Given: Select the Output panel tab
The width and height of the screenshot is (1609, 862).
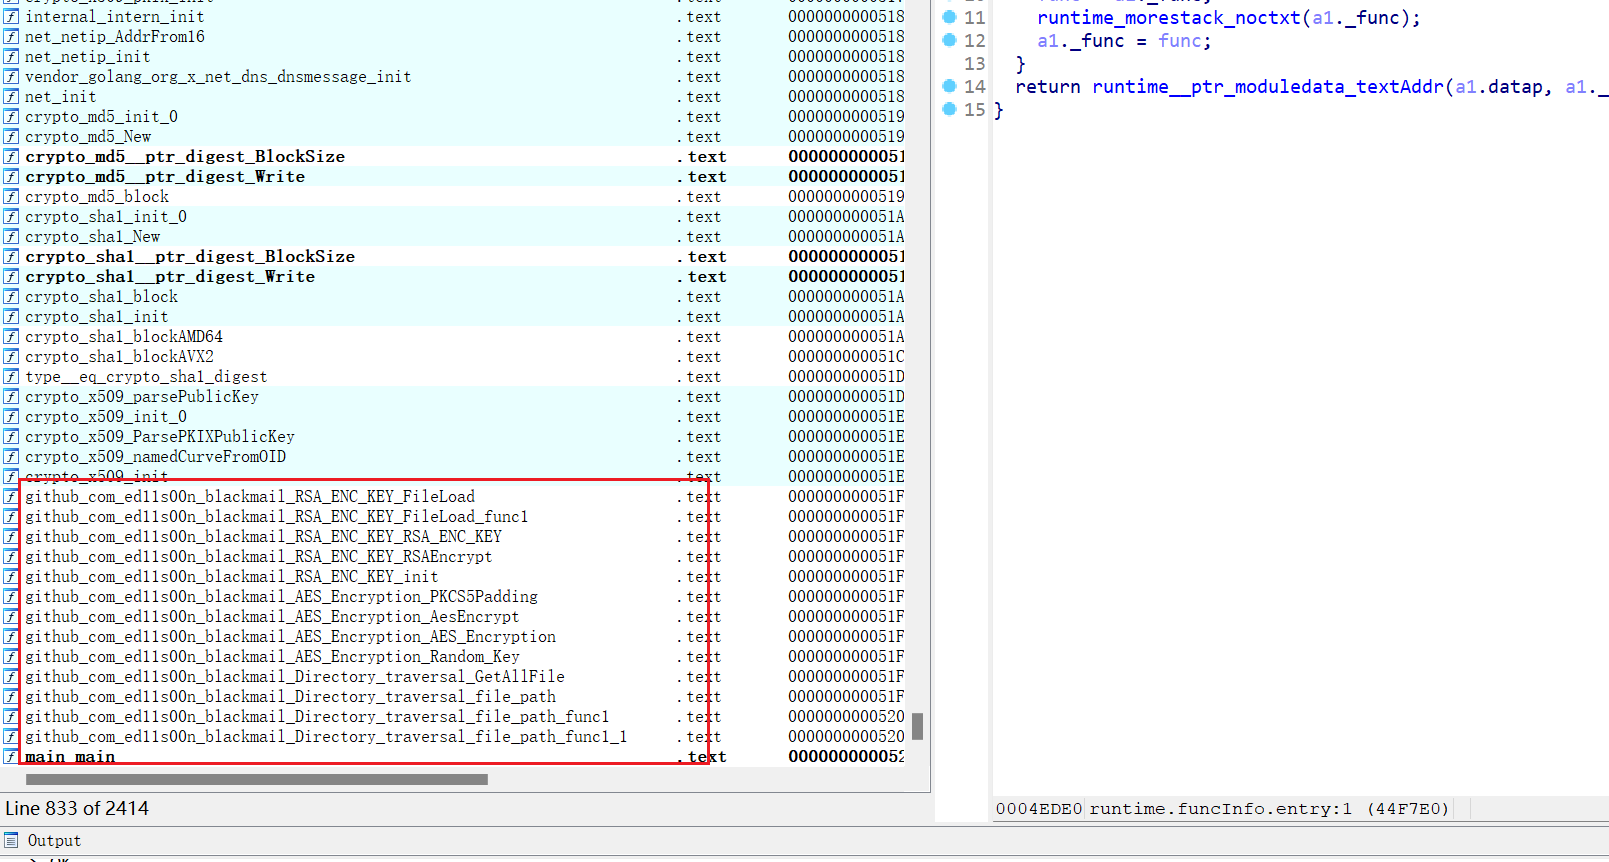Looking at the screenshot, I should 54,840.
